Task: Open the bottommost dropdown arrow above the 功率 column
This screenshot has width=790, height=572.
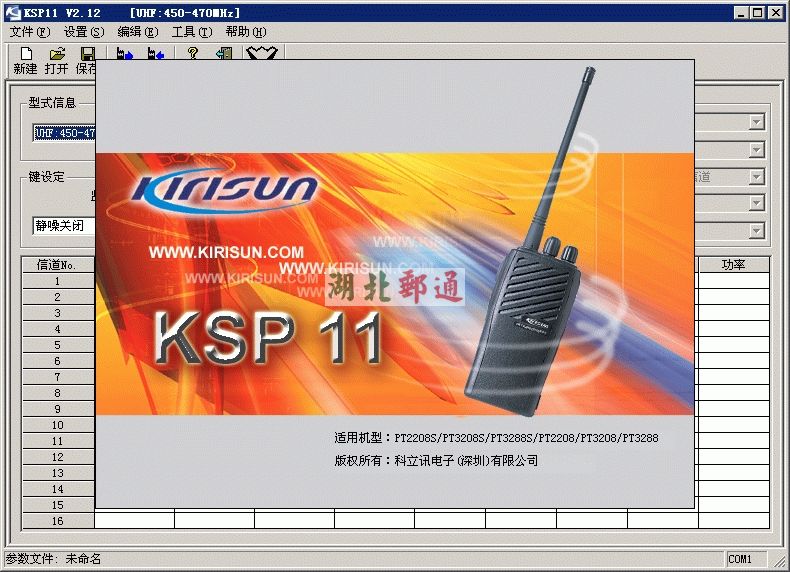Action: pos(756,231)
